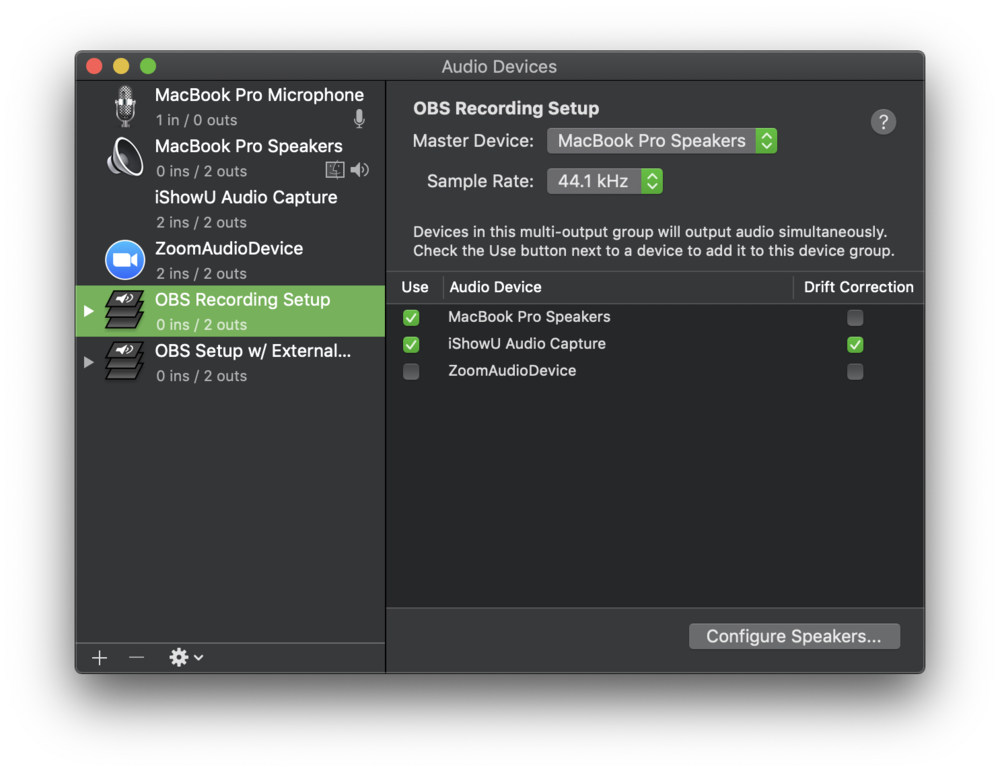Click the default sound output speaker icon
This screenshot has width=1000, height=773.
coord(360,170)
